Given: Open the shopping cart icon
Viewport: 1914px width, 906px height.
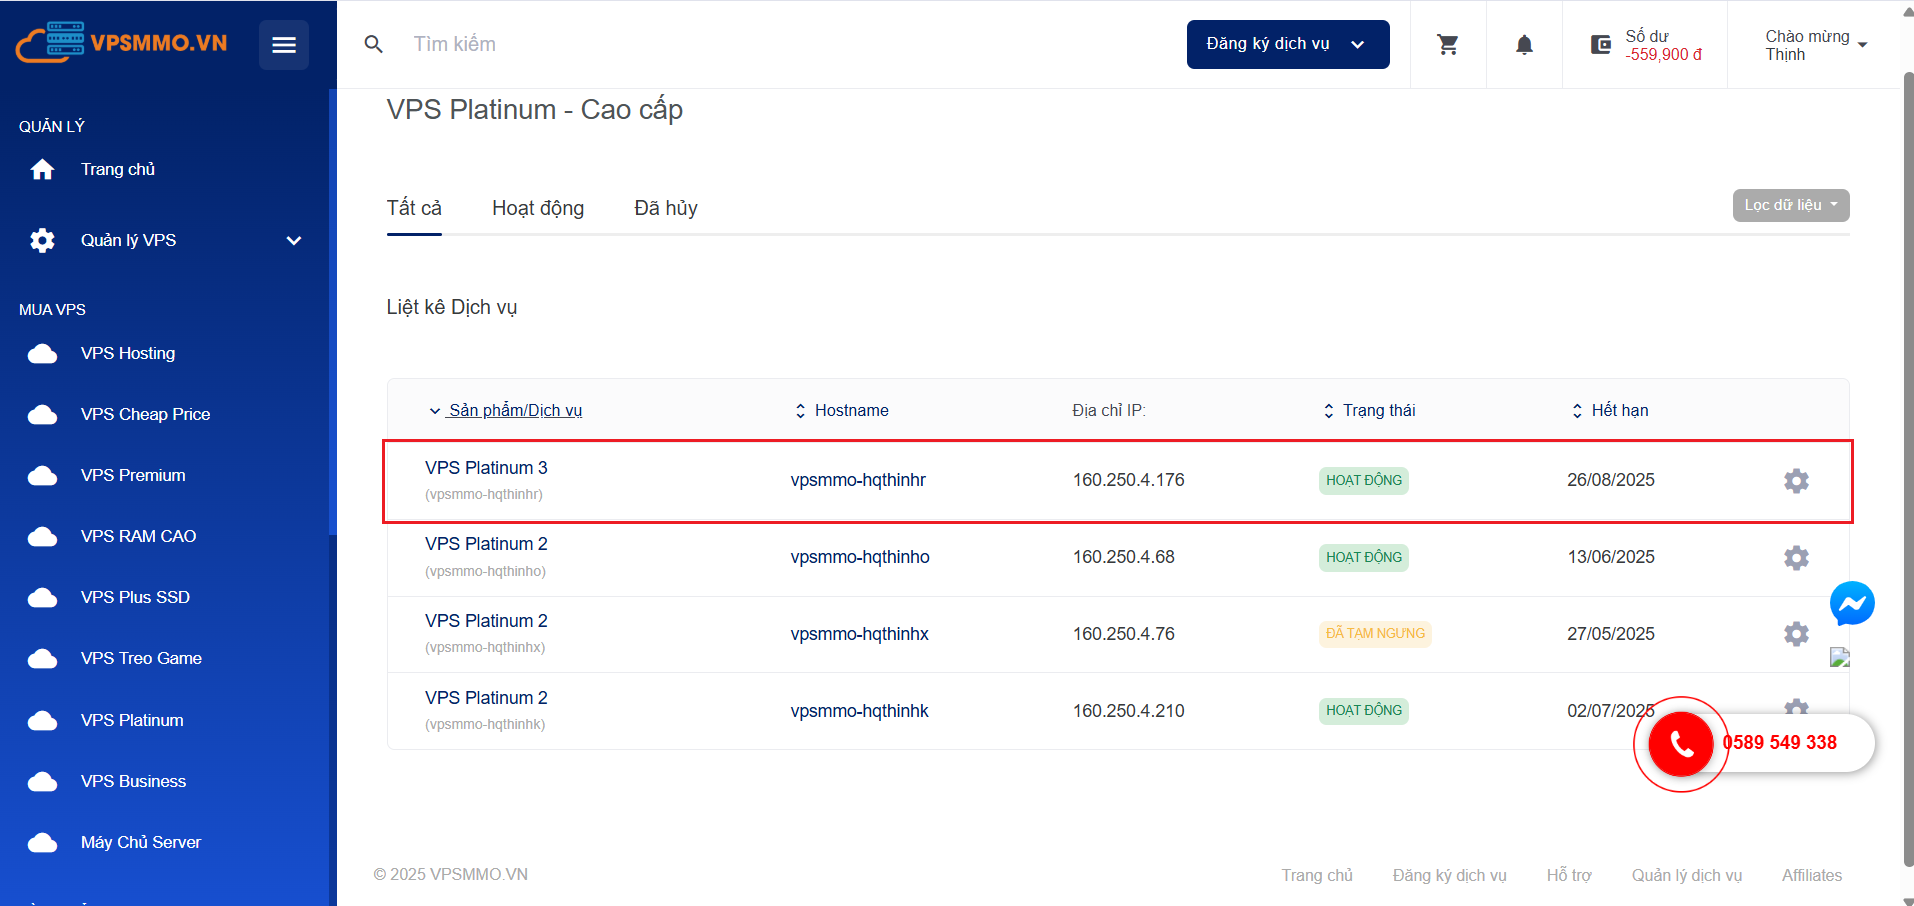Looking at the screenshot, I should (1448, 44).
